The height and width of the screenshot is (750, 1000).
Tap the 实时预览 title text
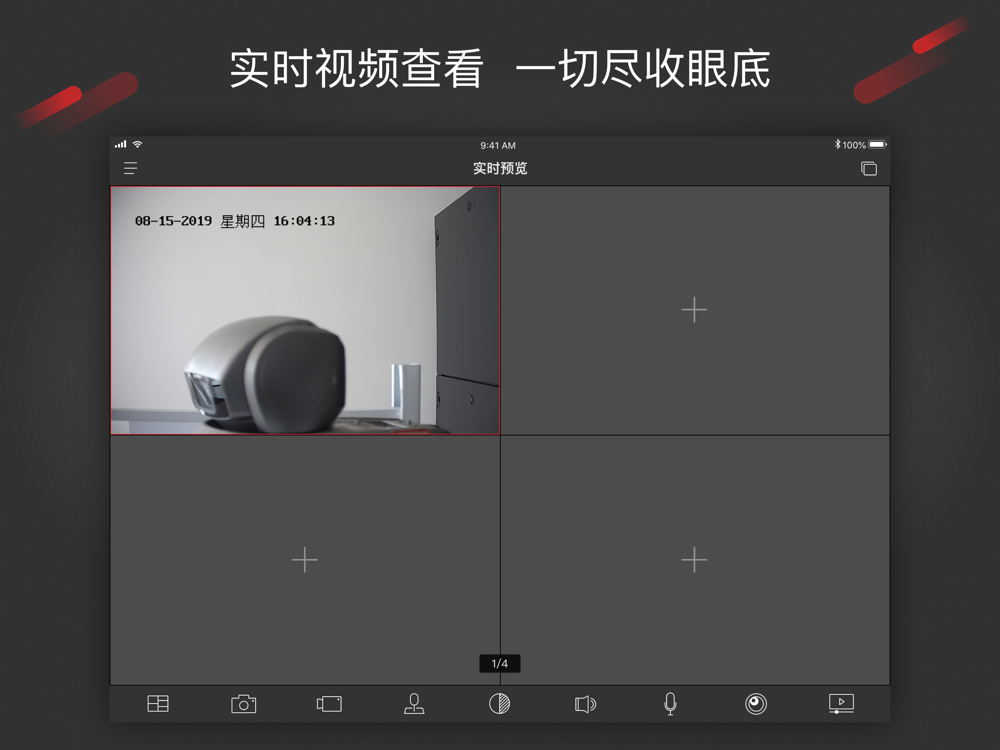pyautogui.click(x=500, y=168)
